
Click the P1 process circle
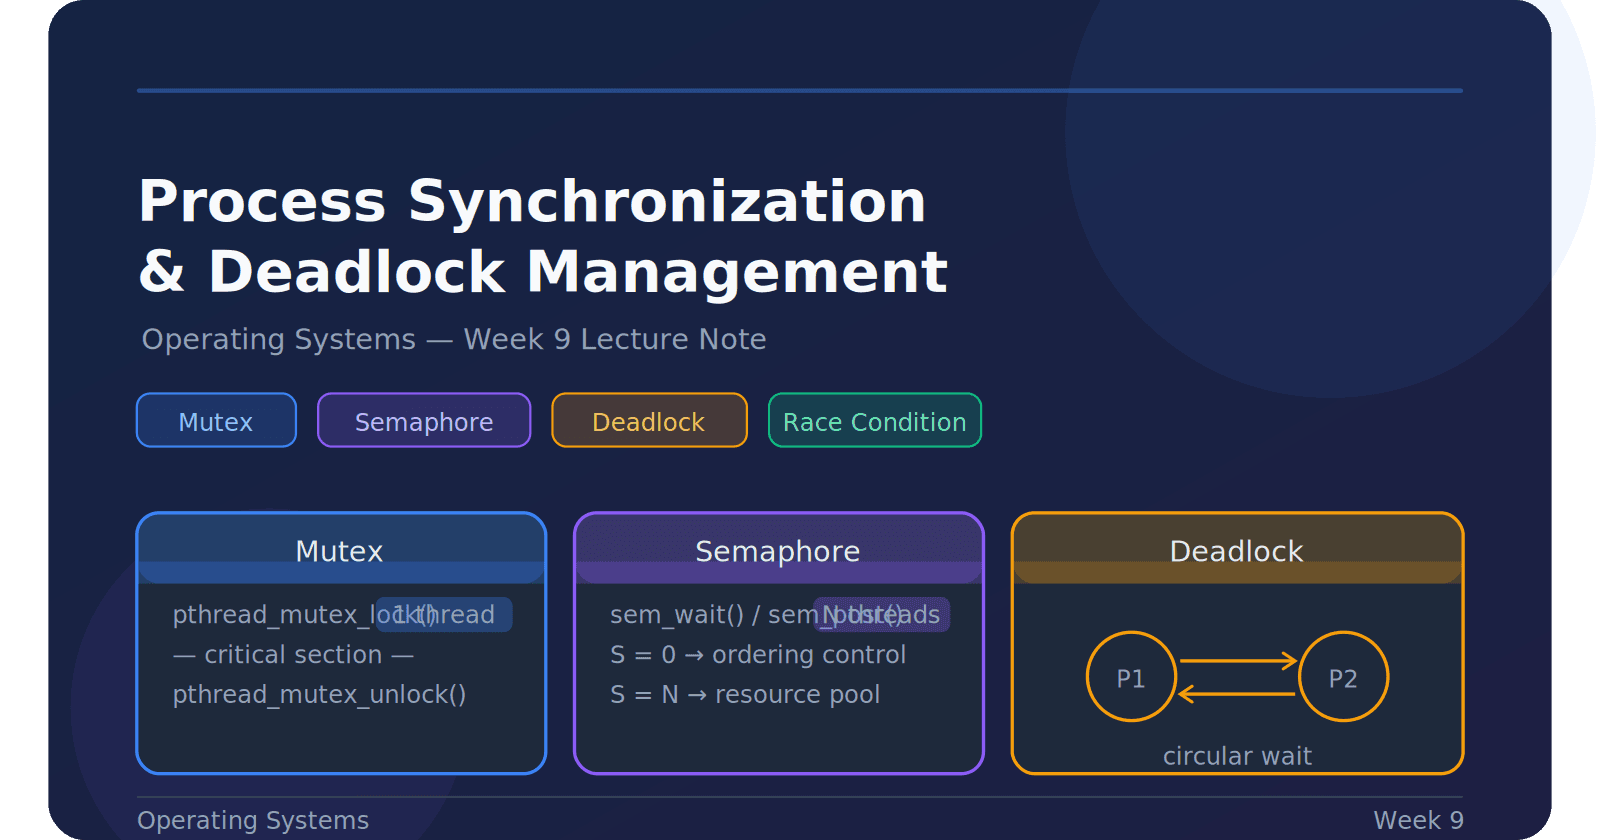[1131, 677]
